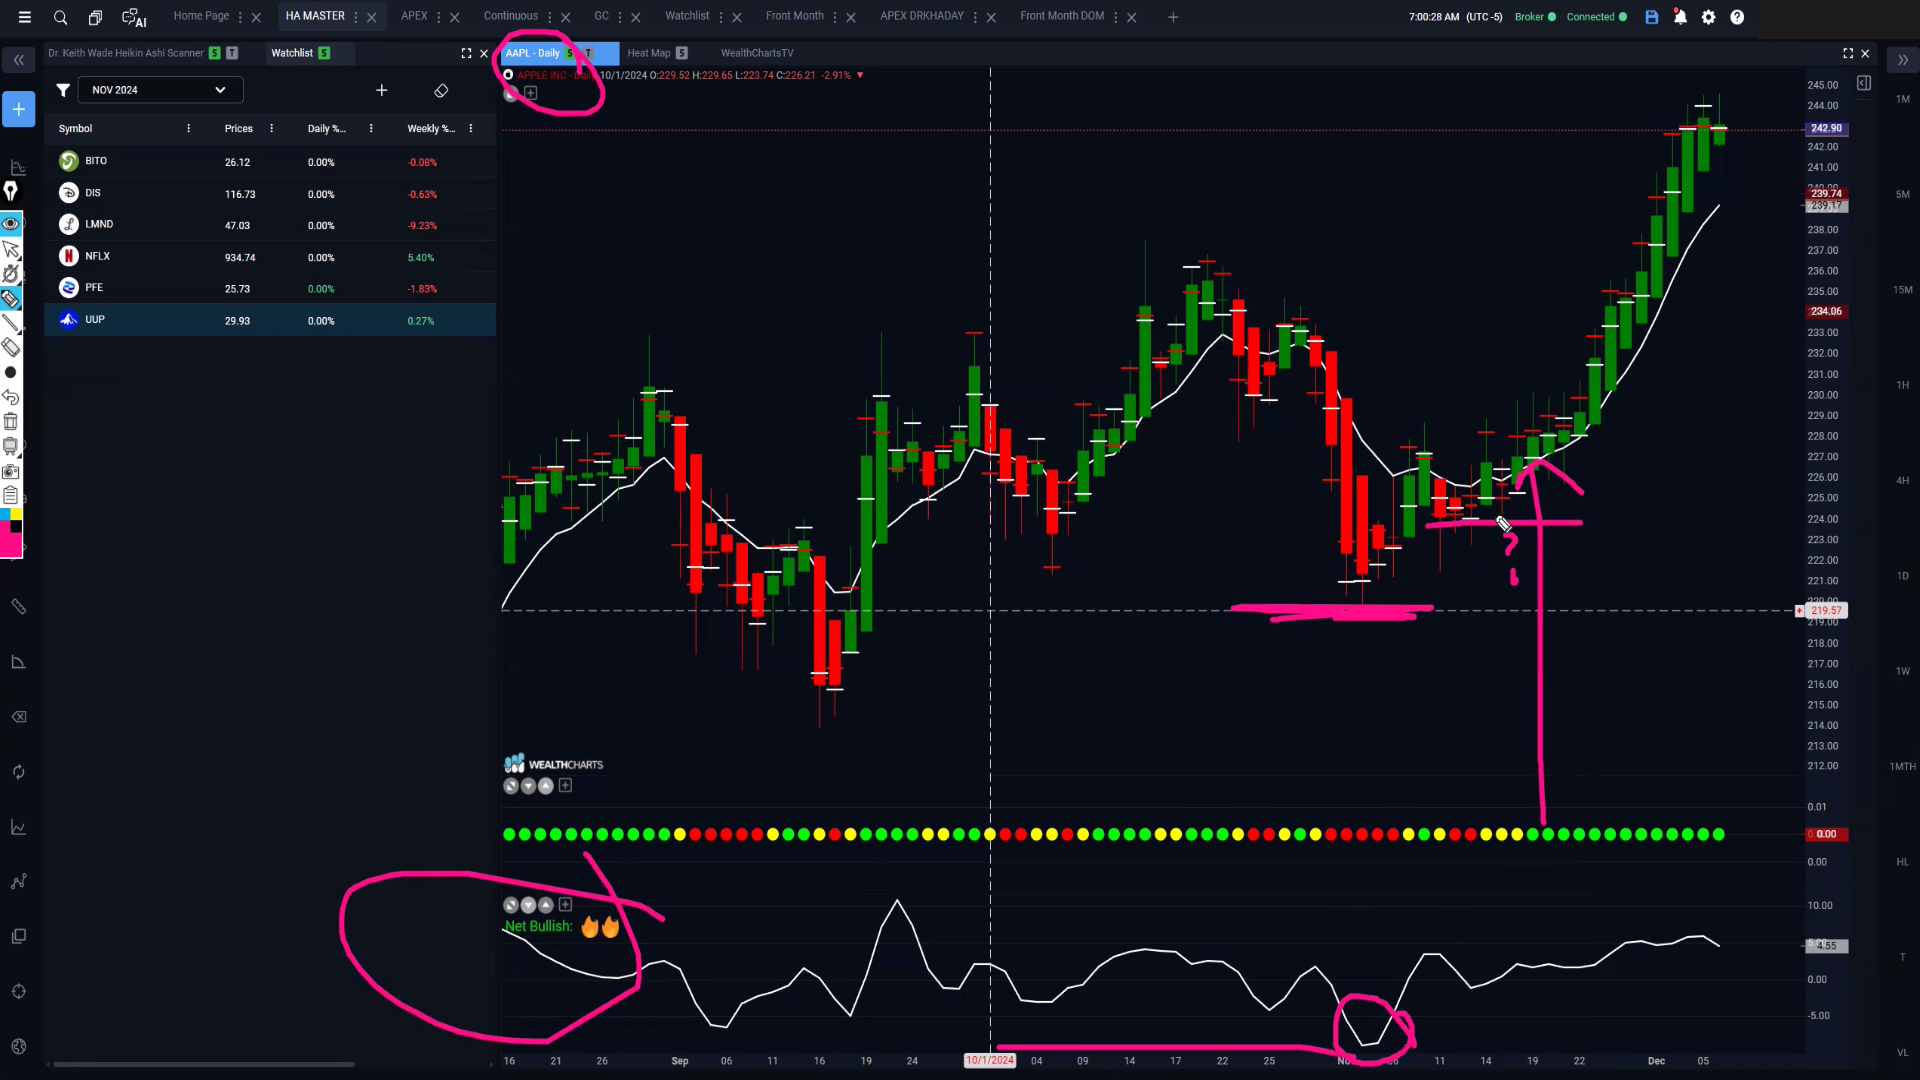Select the NFLX watchlist row
1920x1080 pixels.
point(270,257)
